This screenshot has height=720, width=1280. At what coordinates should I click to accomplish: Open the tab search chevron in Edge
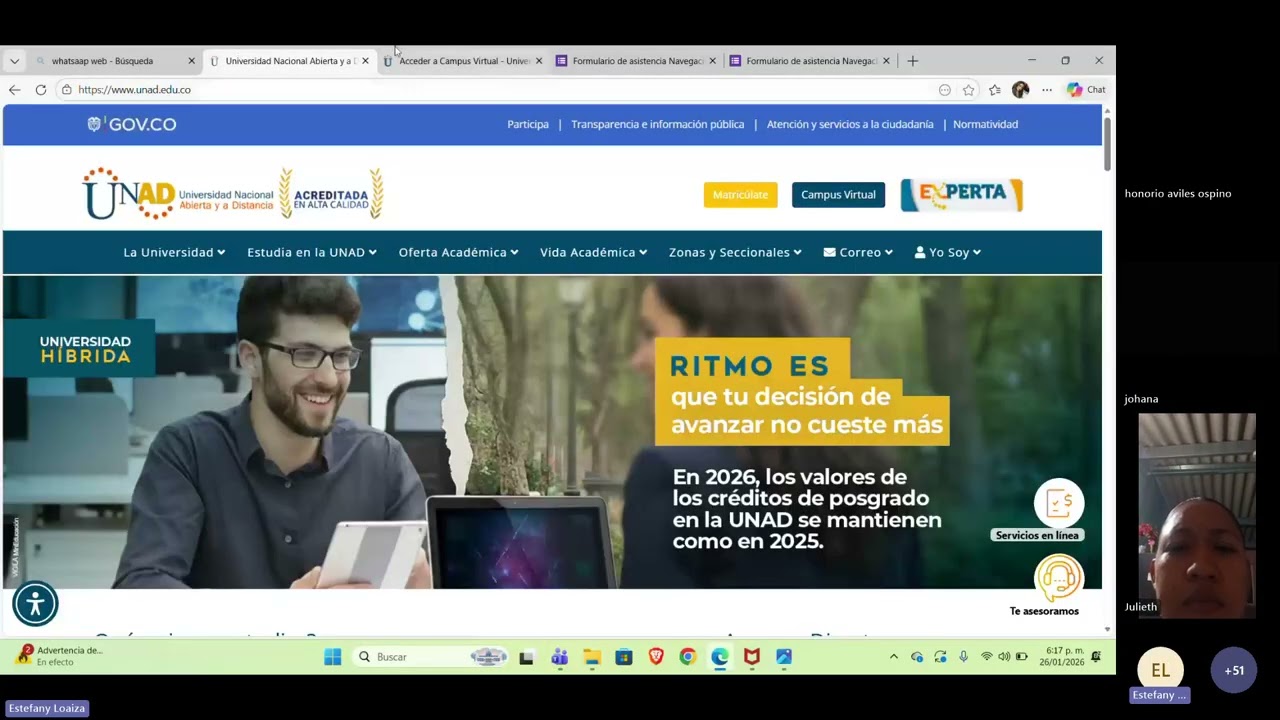tap(14, 61)
